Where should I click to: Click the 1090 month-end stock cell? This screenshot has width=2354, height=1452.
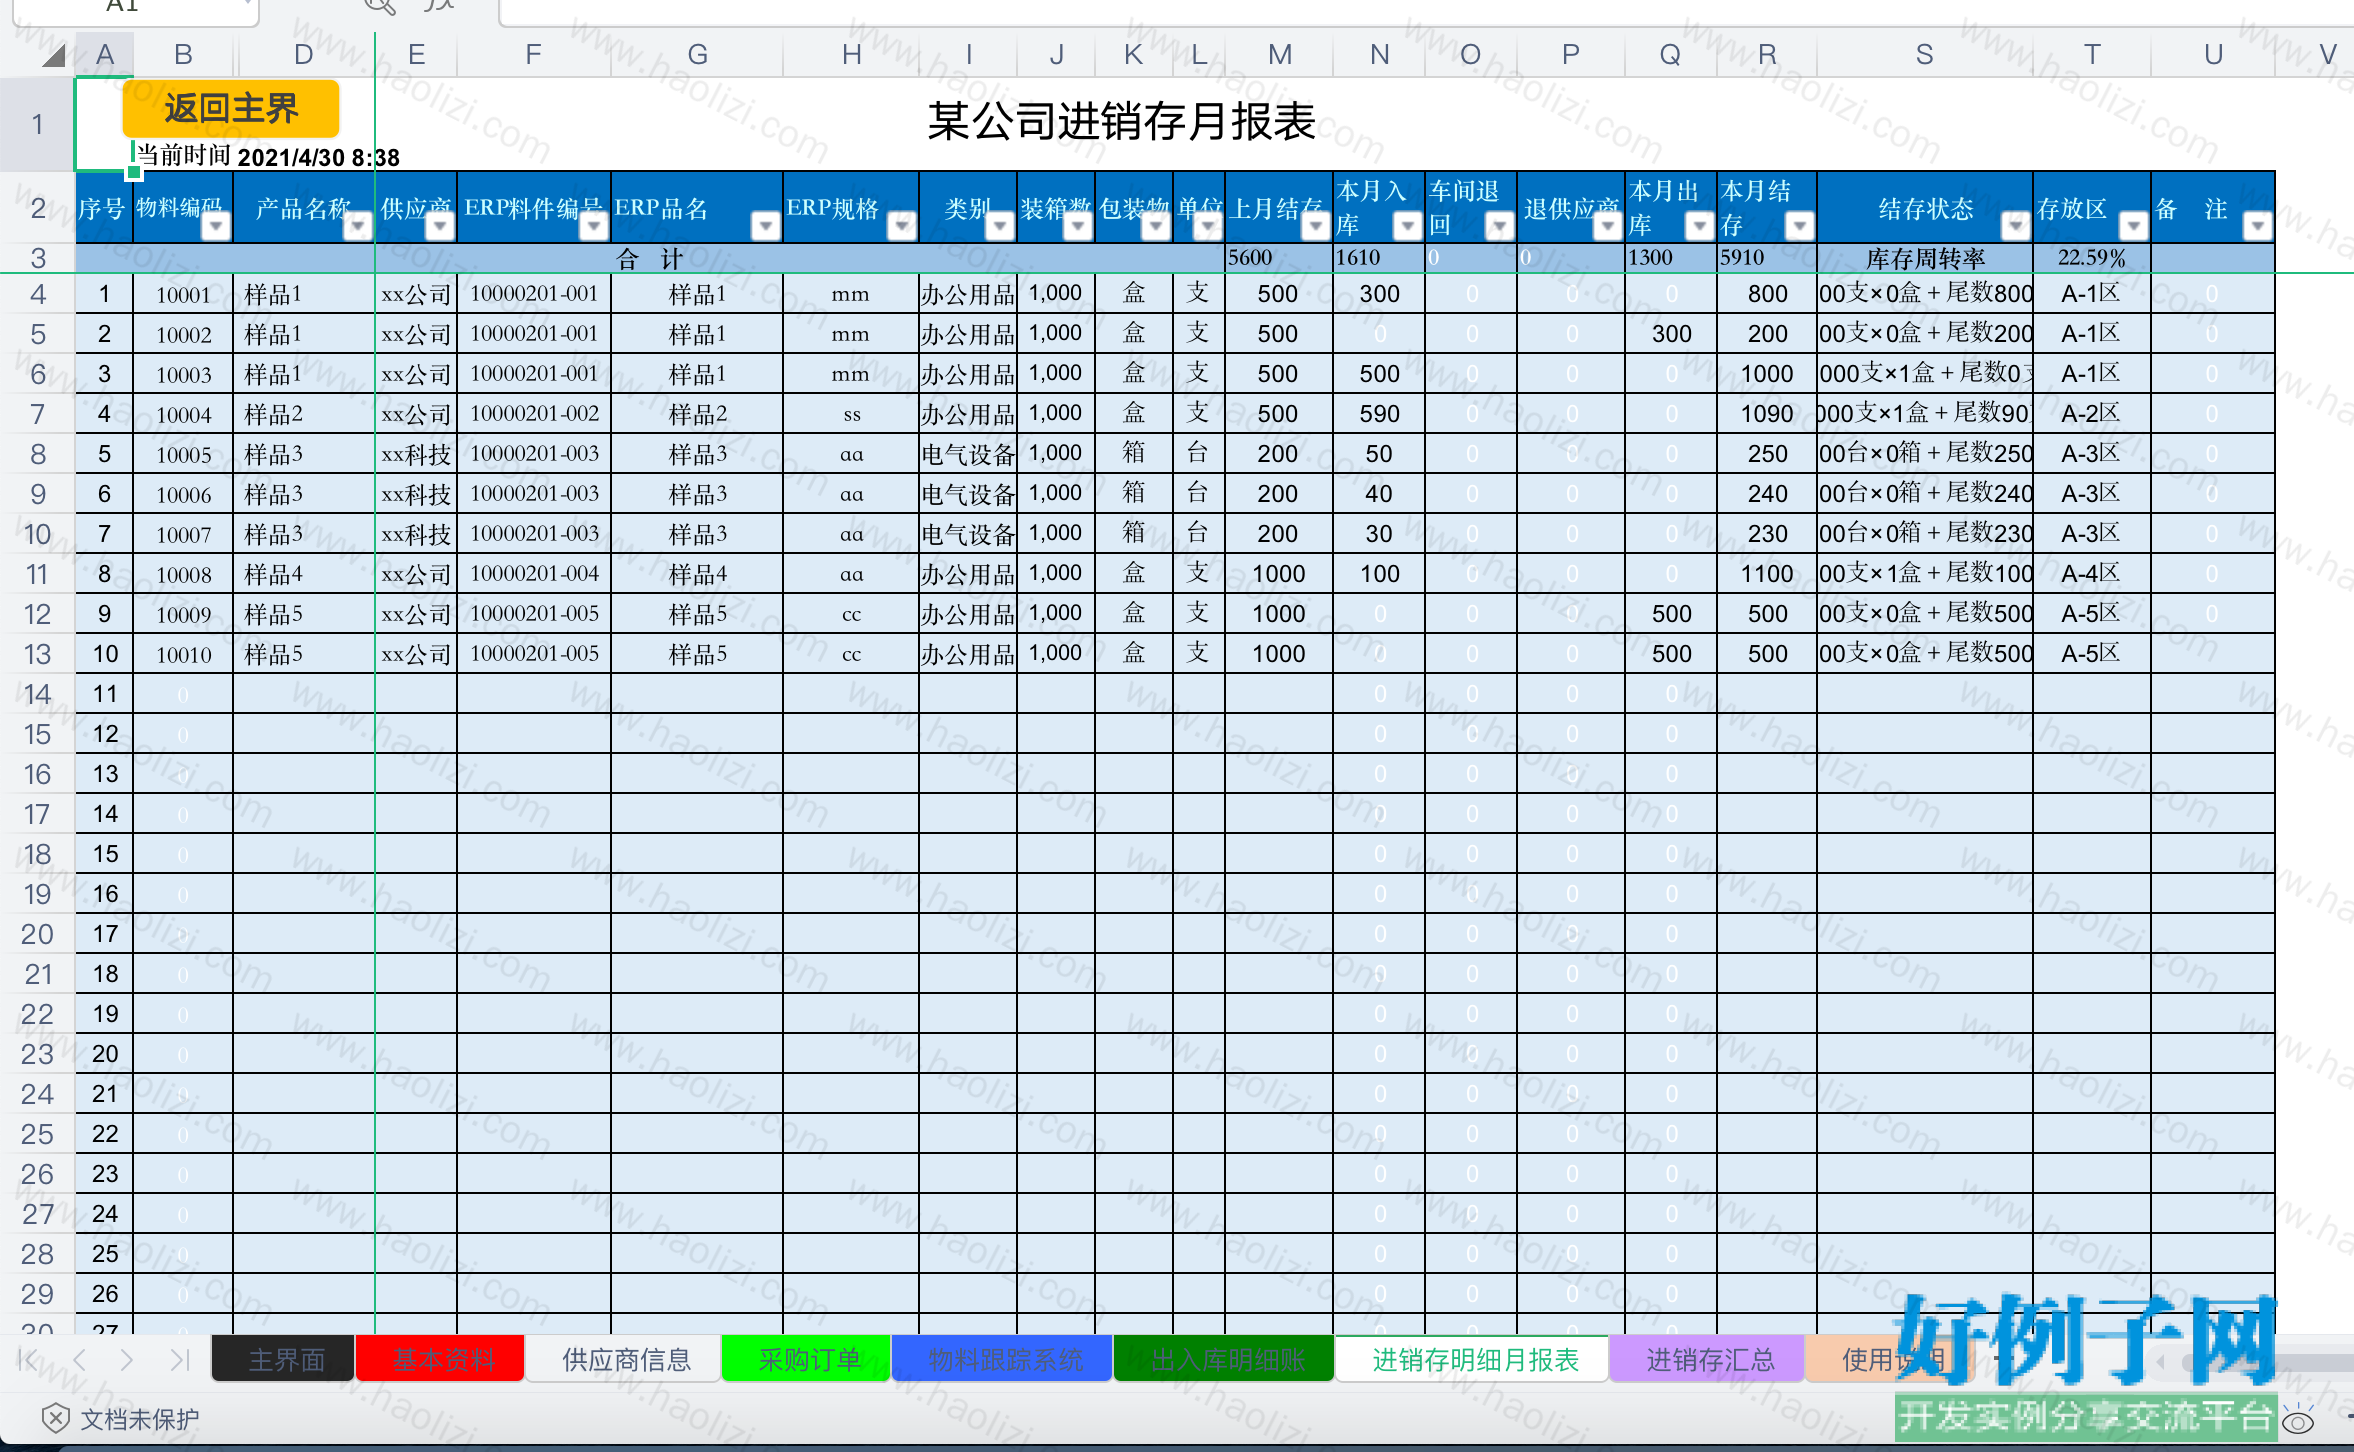(1767, 414)
